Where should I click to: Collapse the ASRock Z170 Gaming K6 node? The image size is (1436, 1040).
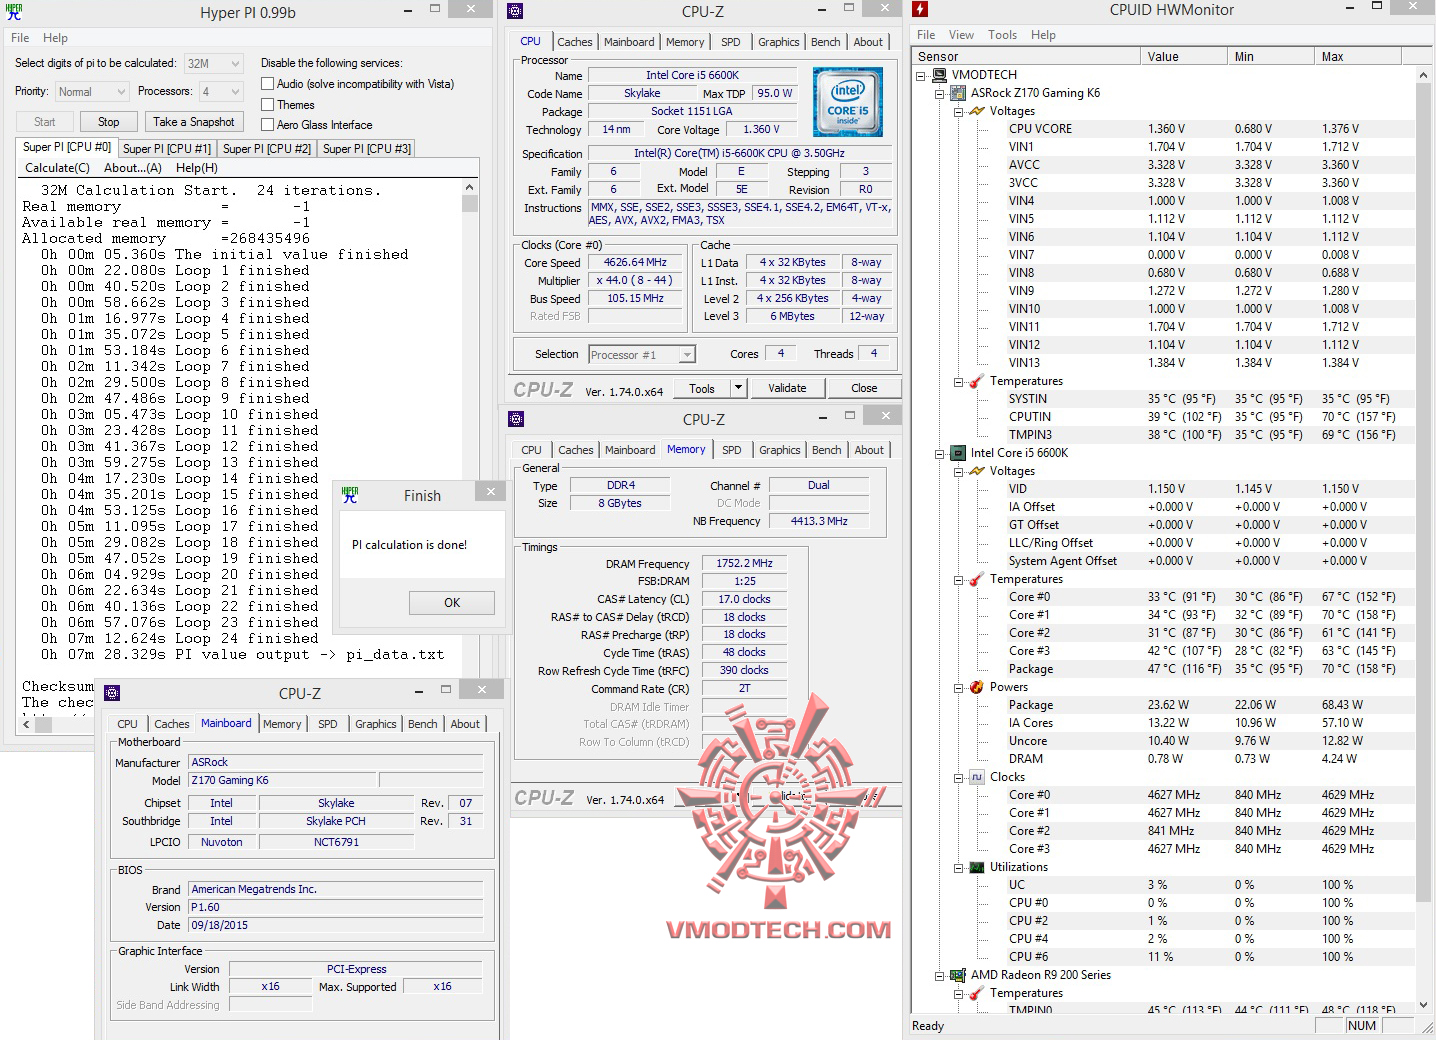pos(939,93)
